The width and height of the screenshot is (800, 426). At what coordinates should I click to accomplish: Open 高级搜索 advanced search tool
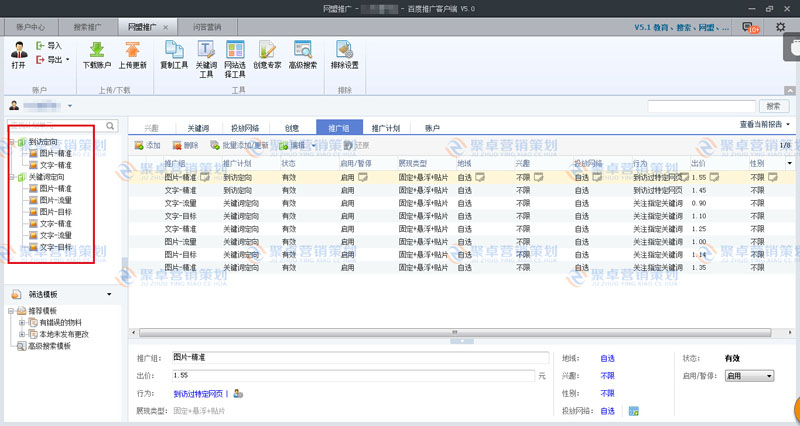[x=303, y=50]
